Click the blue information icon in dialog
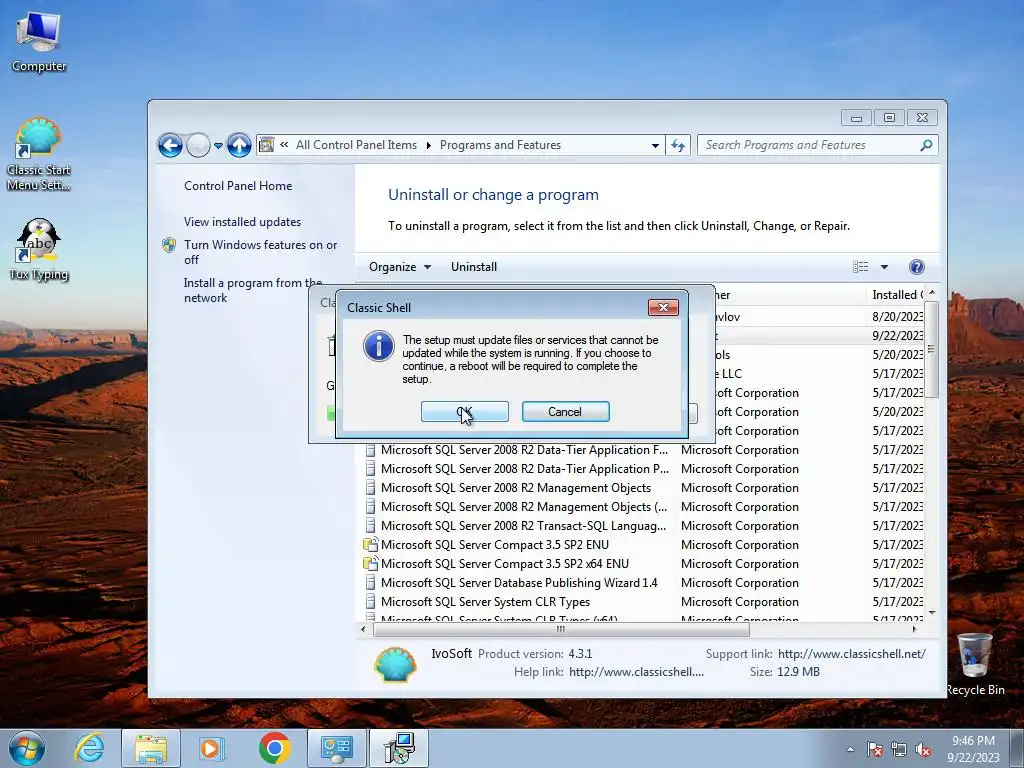 click(x=379, y=346)
